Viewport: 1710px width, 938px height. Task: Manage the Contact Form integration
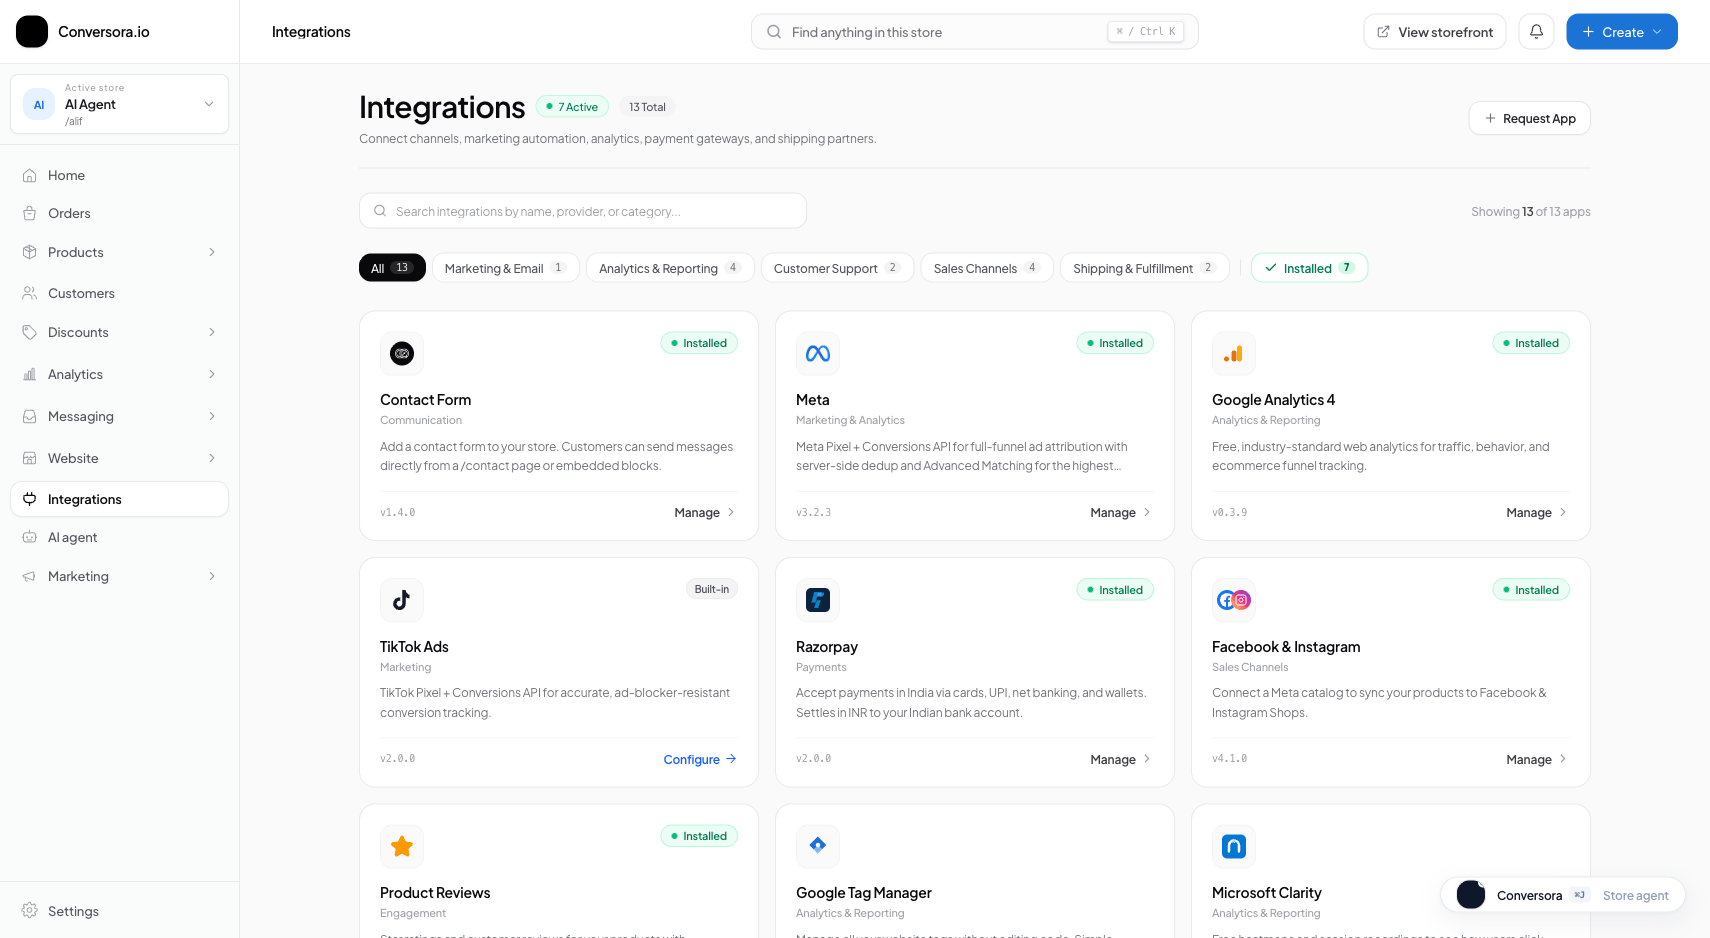coord(705,512)
